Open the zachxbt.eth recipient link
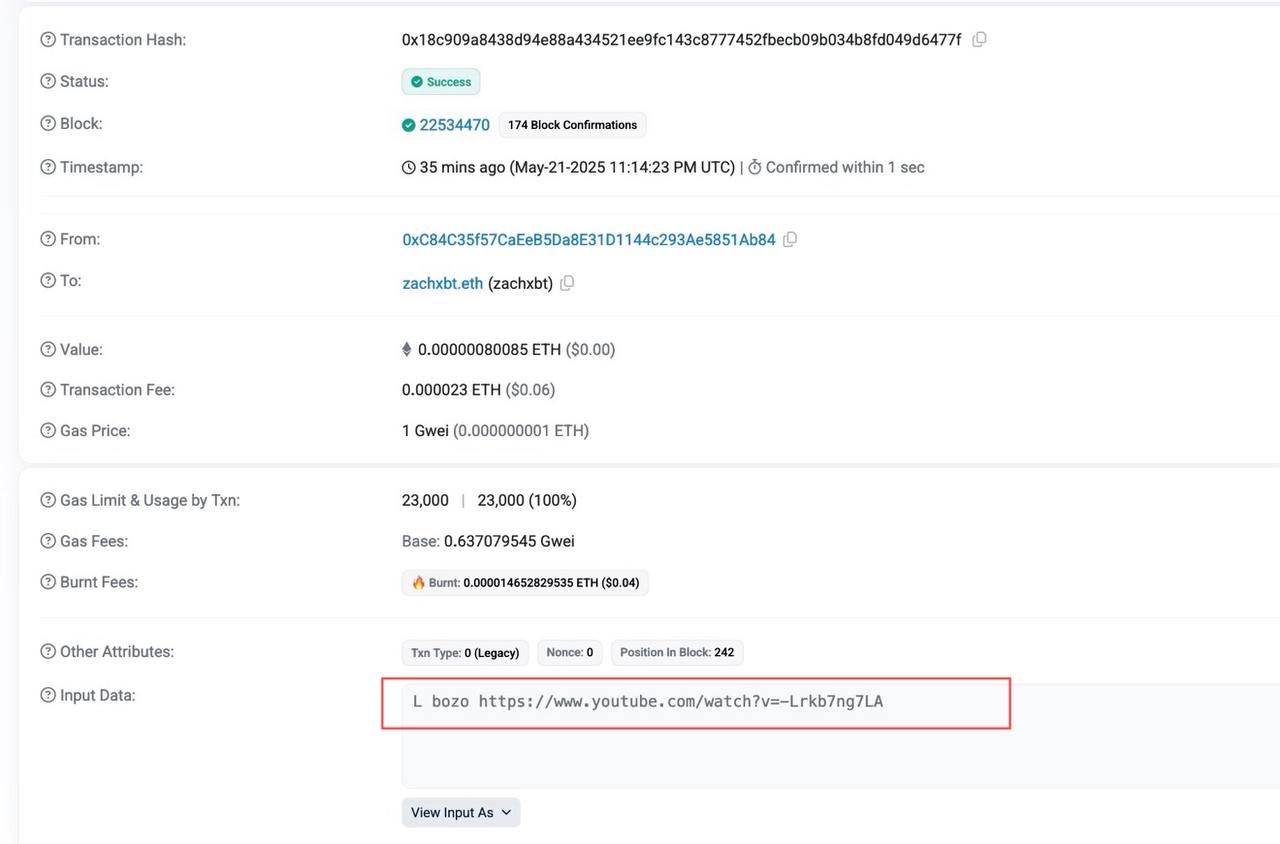The height and width of the screenshot is (844, 1280). pyautogui.click(x=442, y=283)
